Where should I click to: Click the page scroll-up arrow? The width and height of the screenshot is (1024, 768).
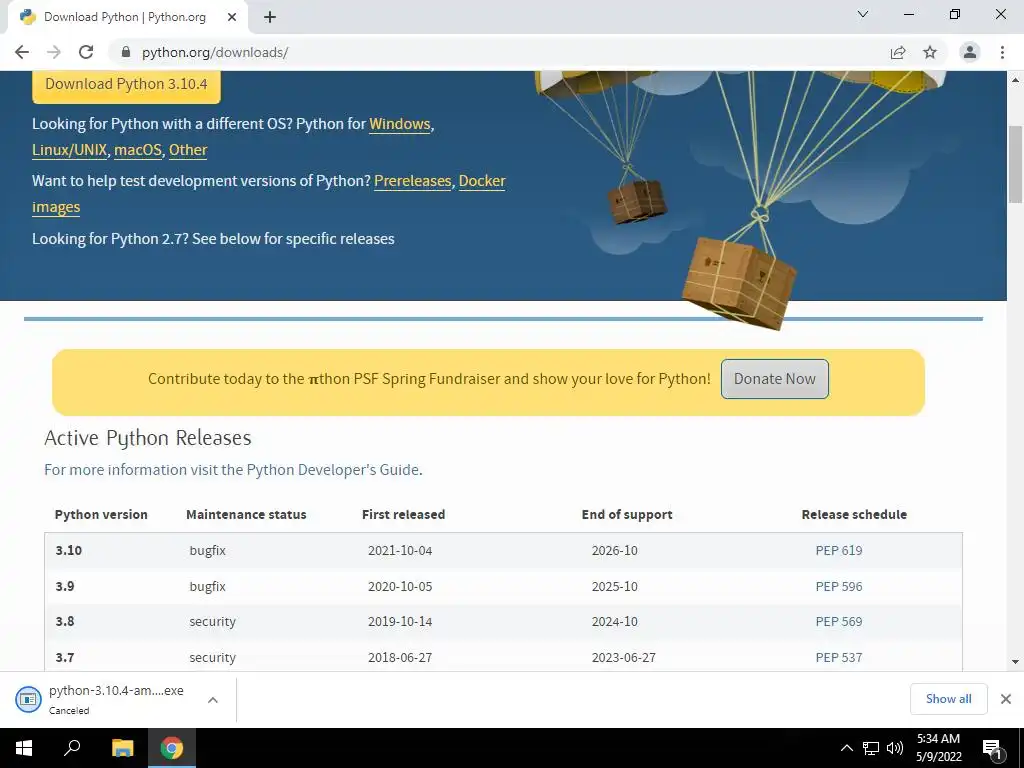[1016, 80]
